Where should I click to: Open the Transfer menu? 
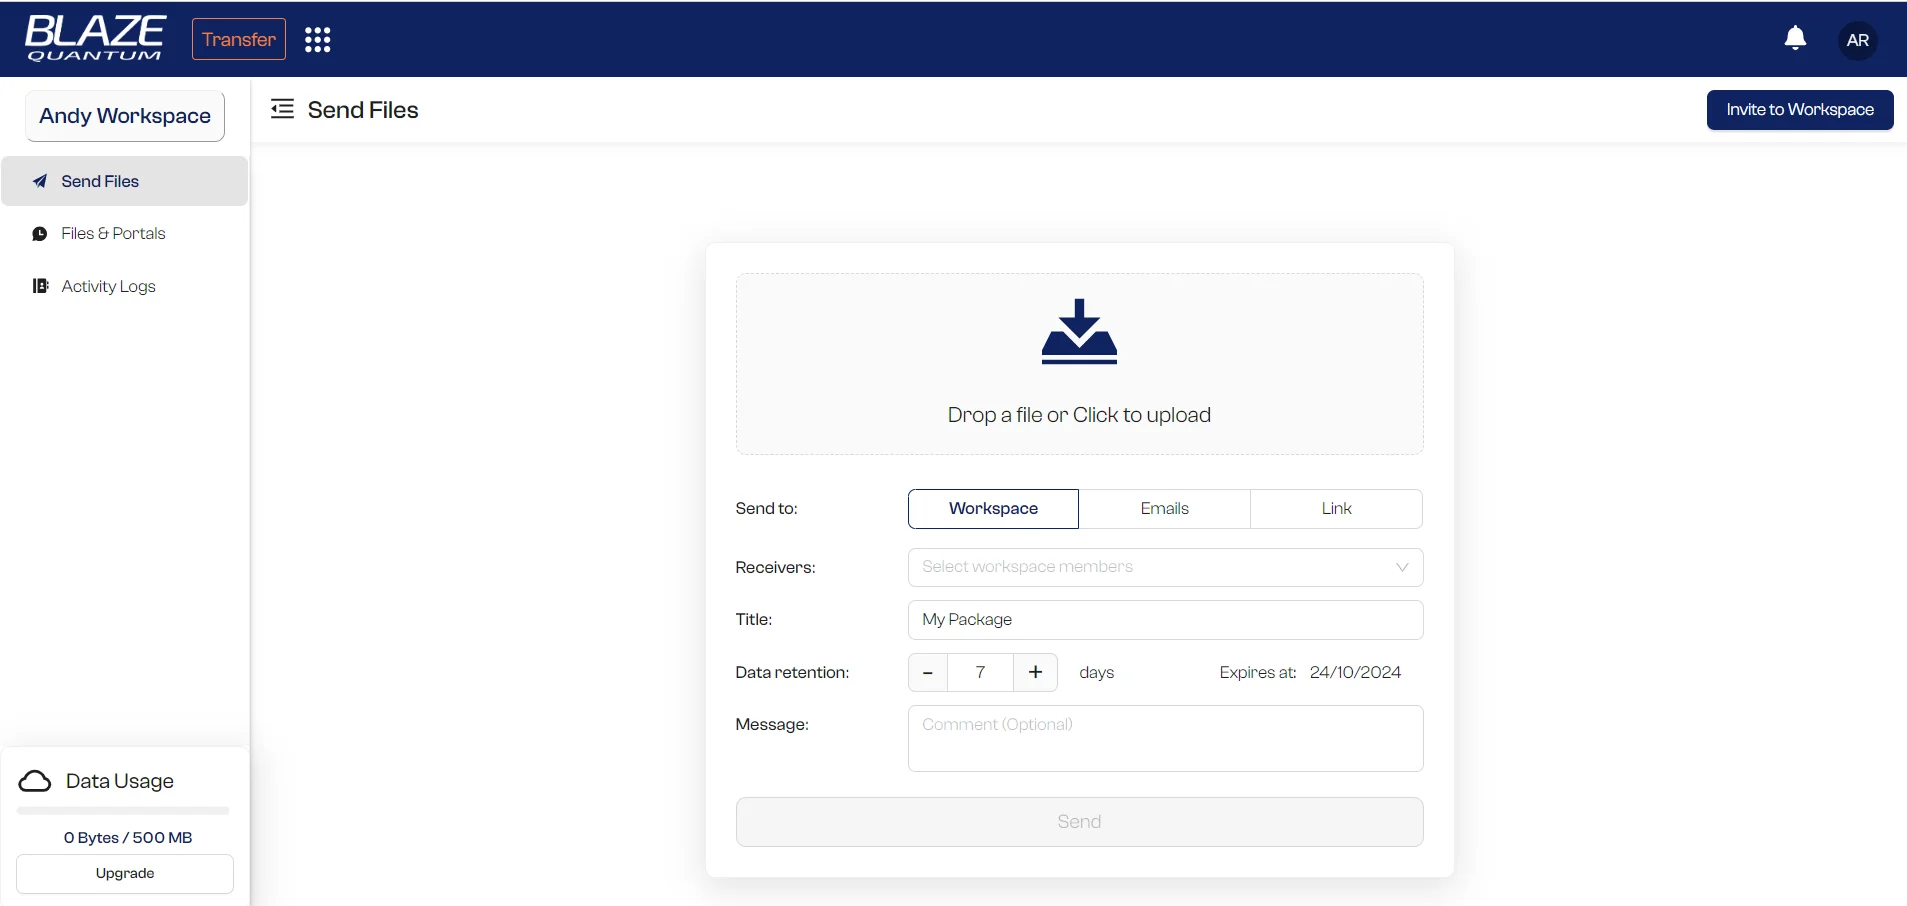click(x=238, y=38)
